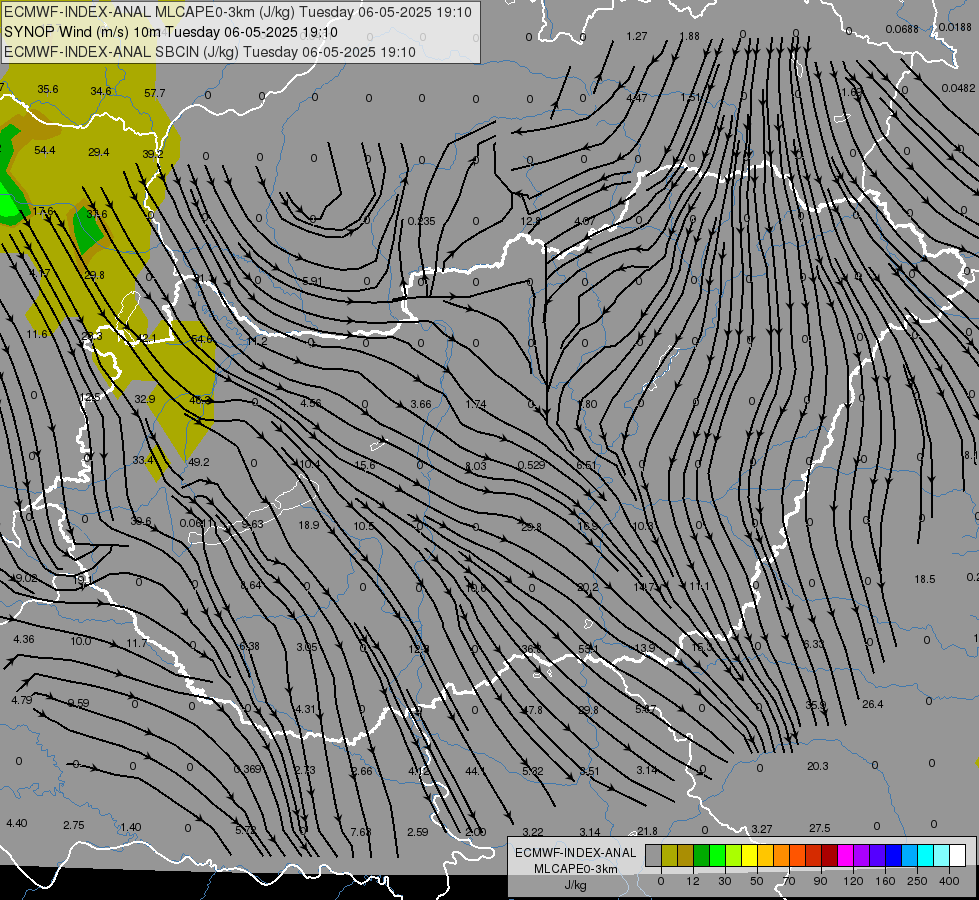The width and height of the screenshot is (979, 900).
Task: Click the map value 4.36
Action: point(24,639)
